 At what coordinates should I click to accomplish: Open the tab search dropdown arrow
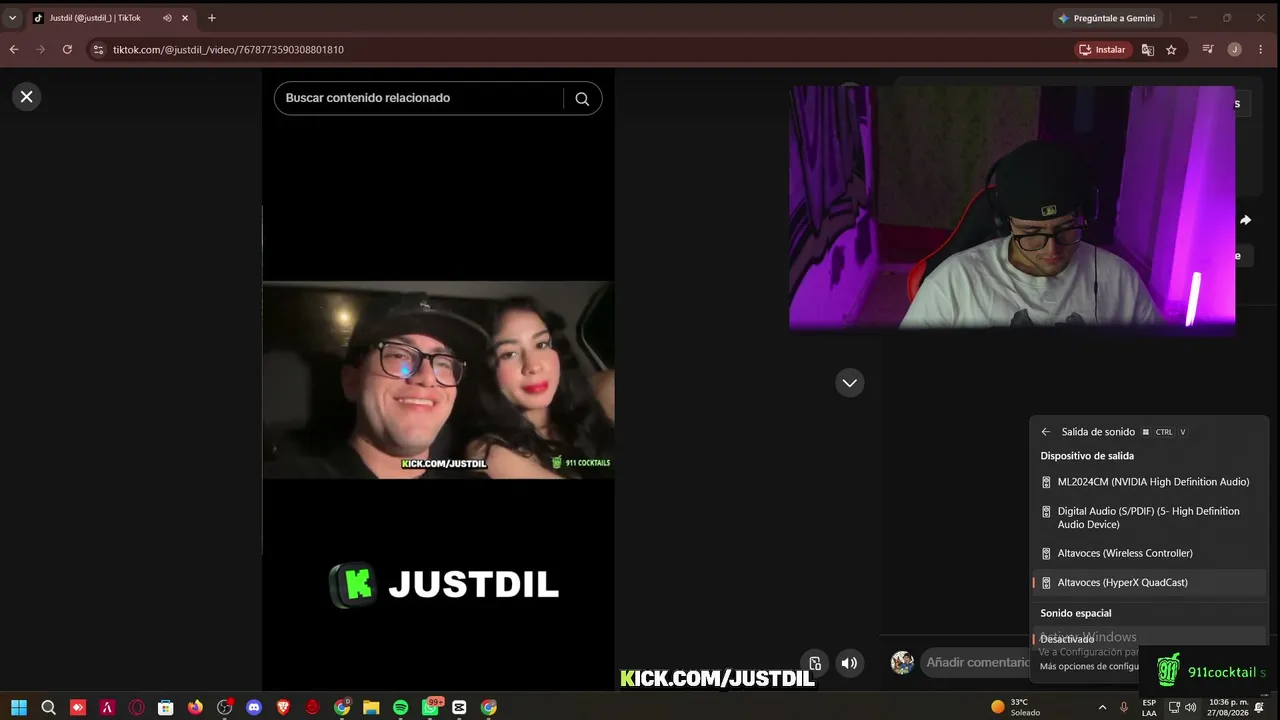pyautogui.click(x=12, y=18)
